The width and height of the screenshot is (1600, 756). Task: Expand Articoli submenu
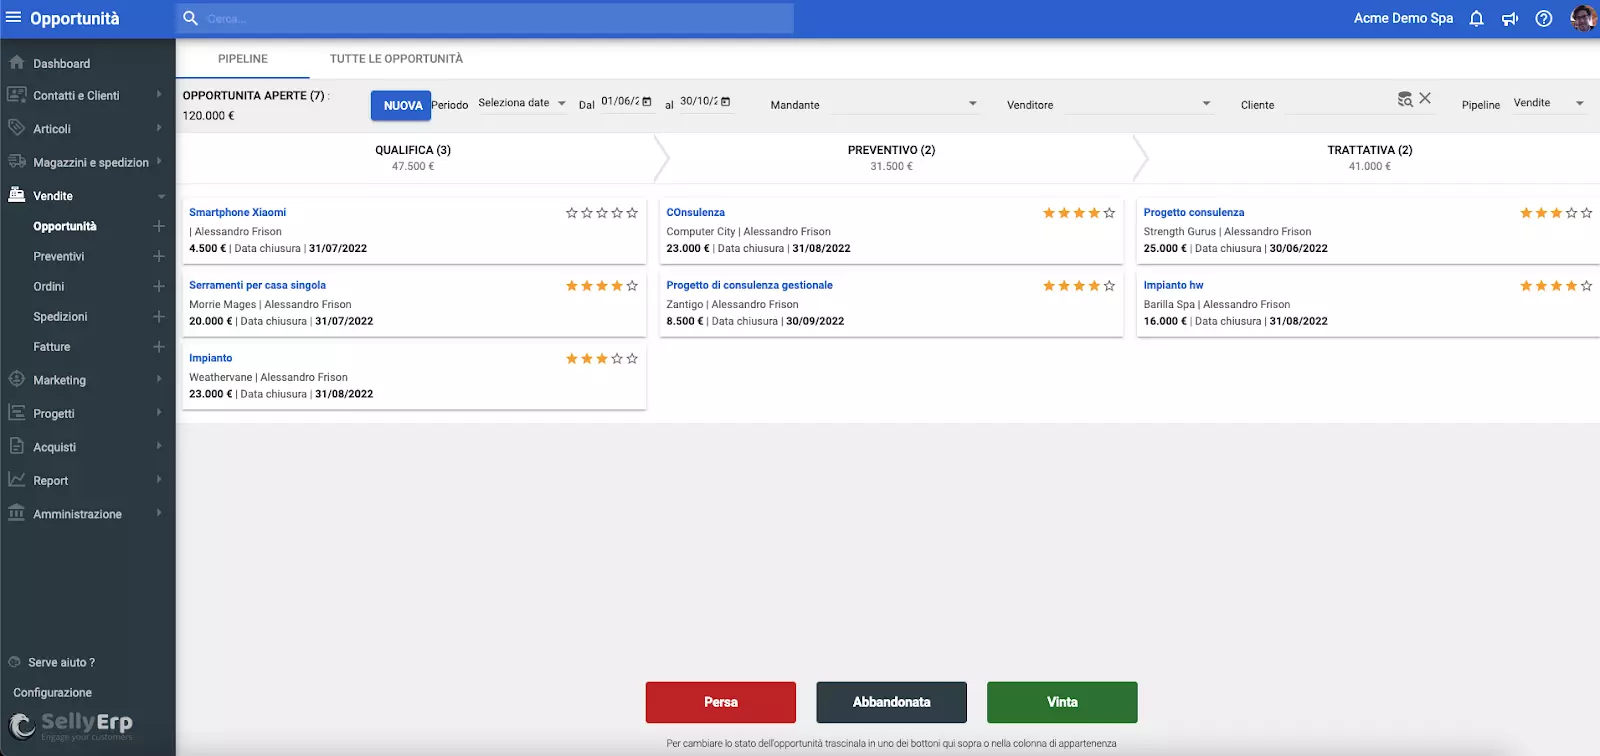(x=159, y=128)
